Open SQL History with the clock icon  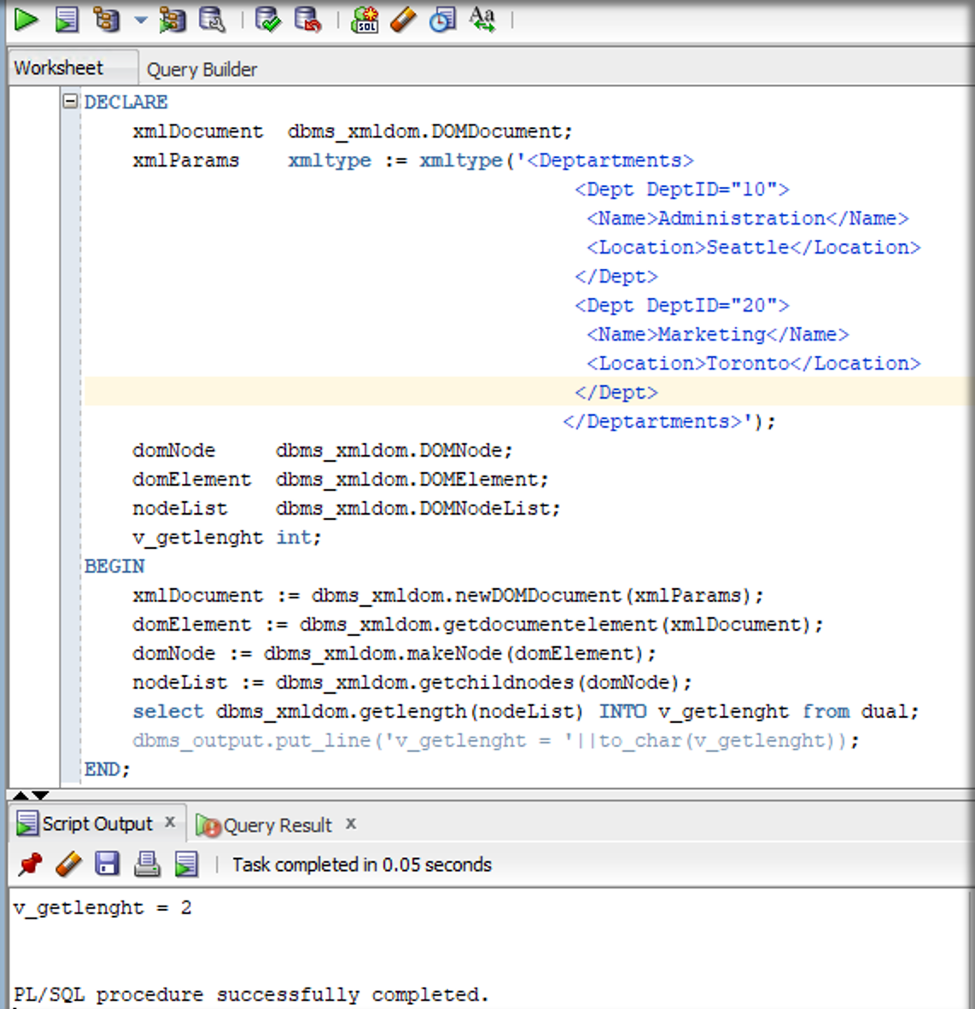point(442,19)
